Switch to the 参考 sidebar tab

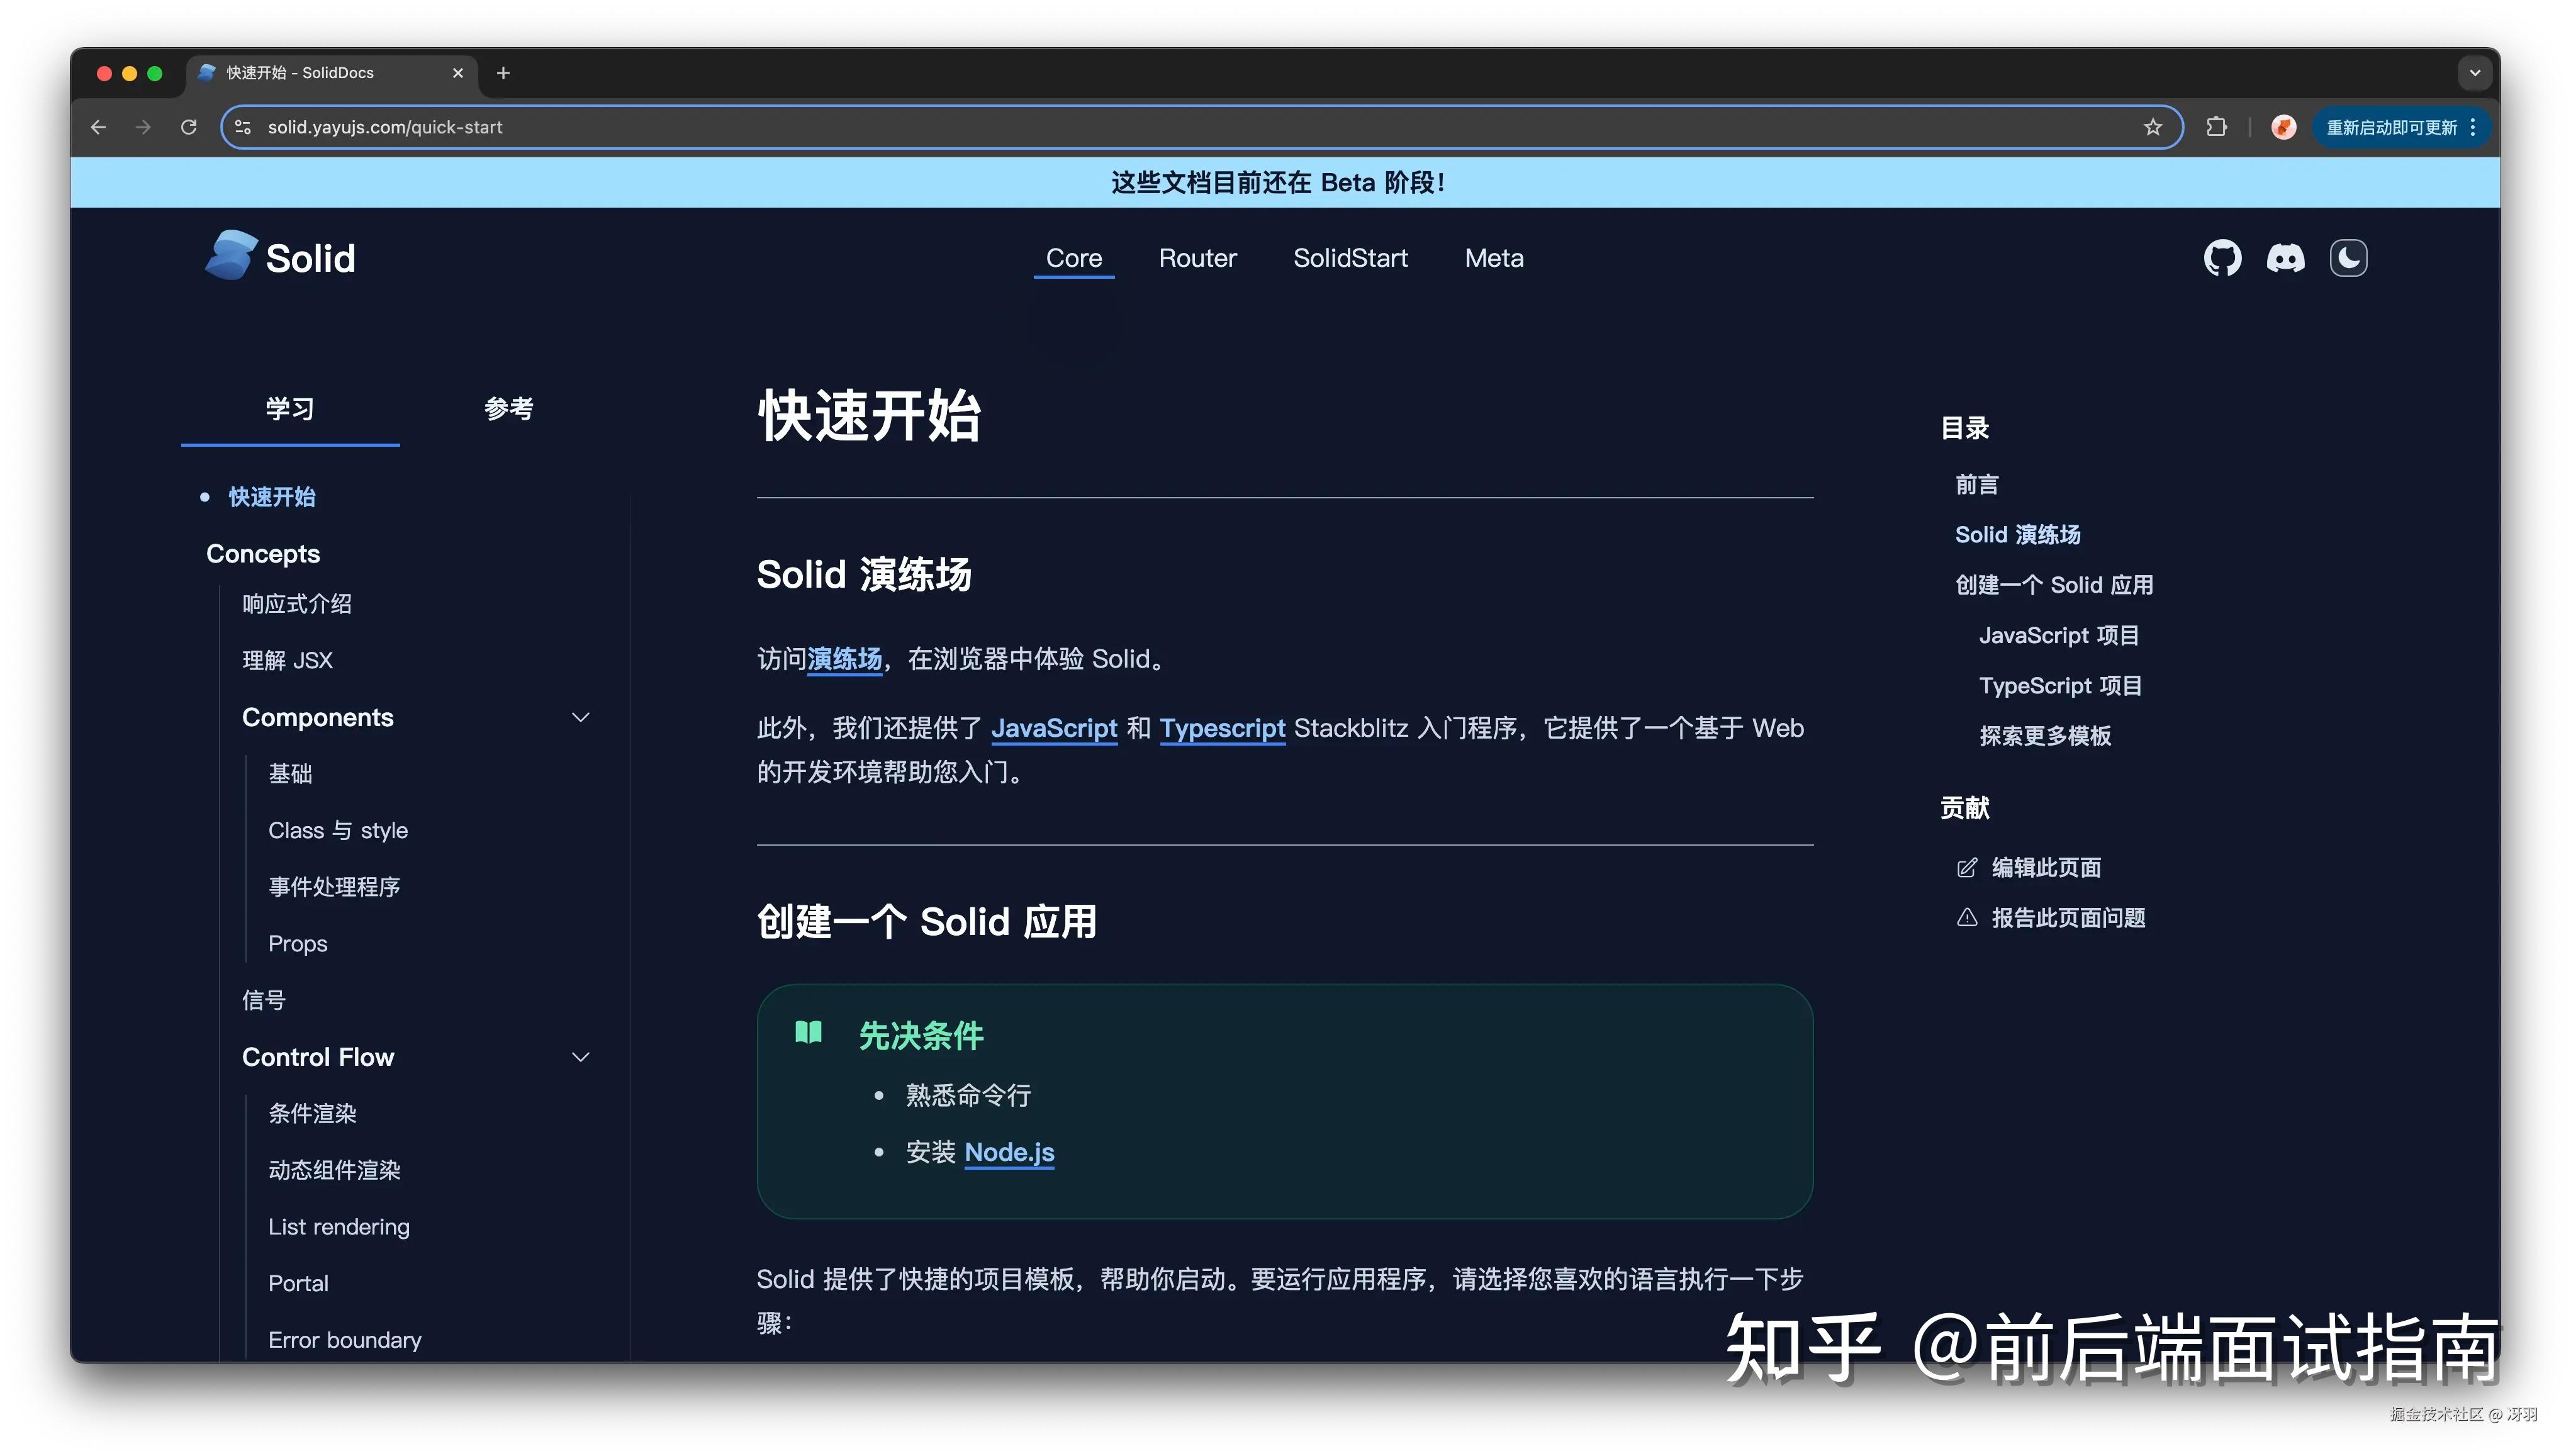coord(508,409)
